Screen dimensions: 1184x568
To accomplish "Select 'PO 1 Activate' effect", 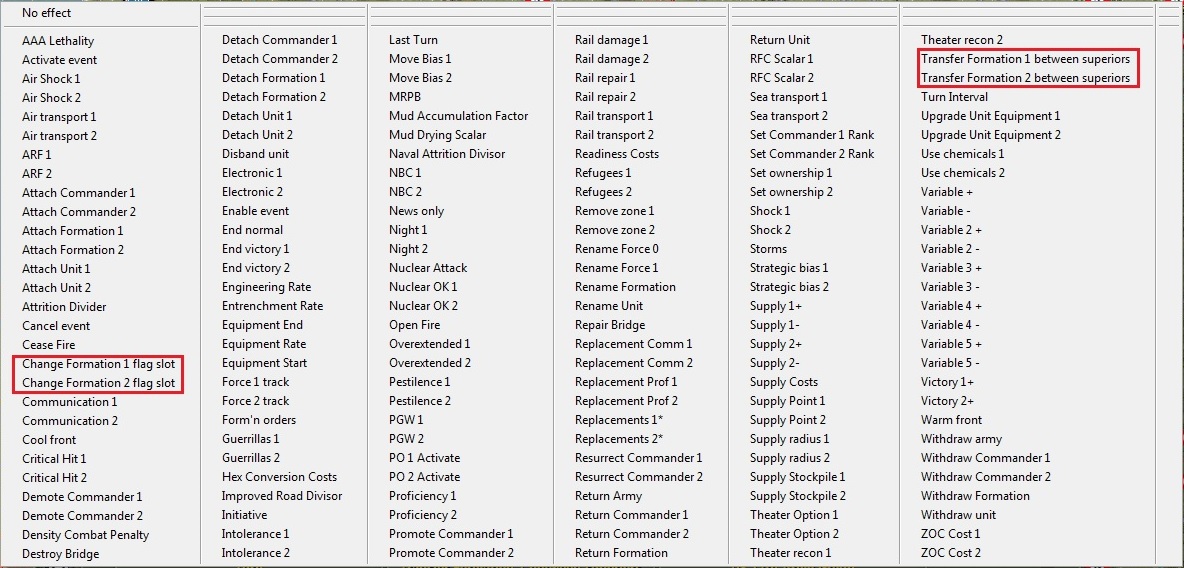I will [424, 458].
